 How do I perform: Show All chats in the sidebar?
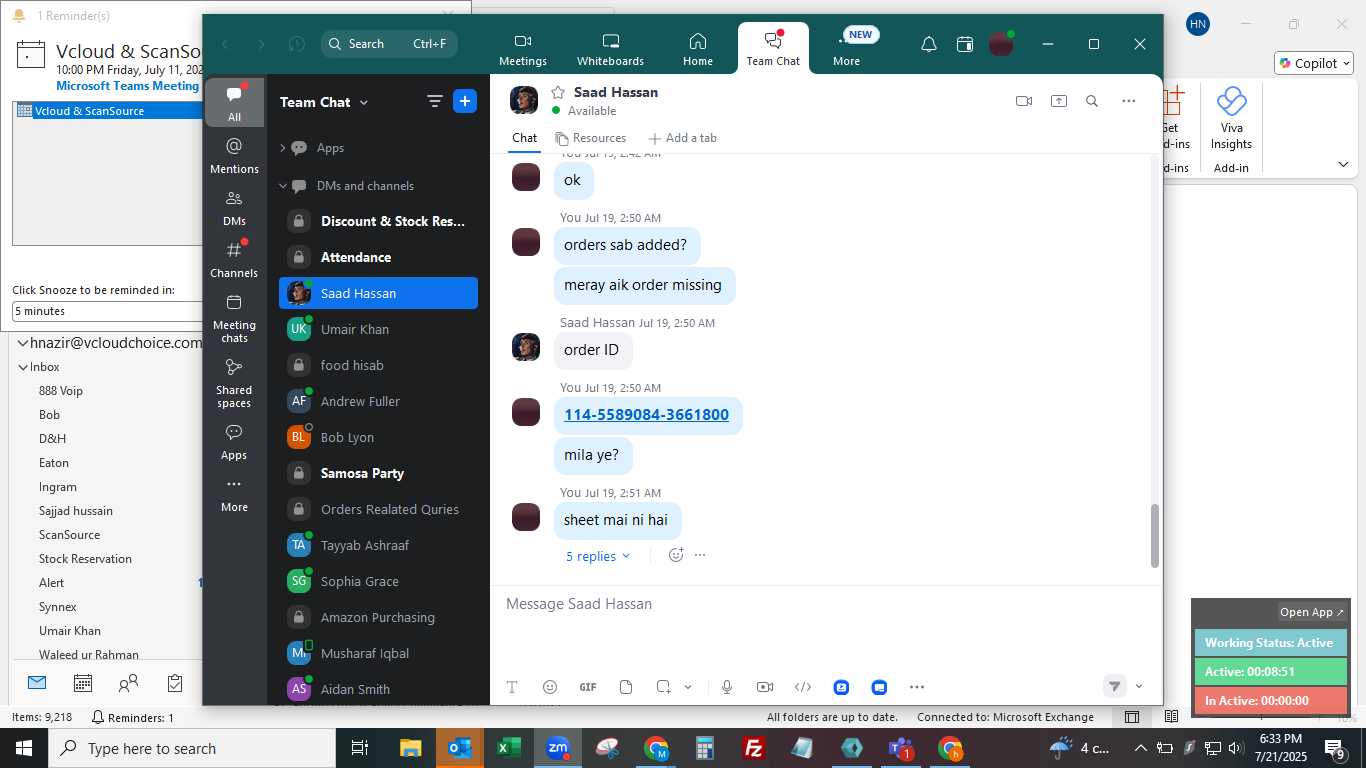[x=234, y=103]
